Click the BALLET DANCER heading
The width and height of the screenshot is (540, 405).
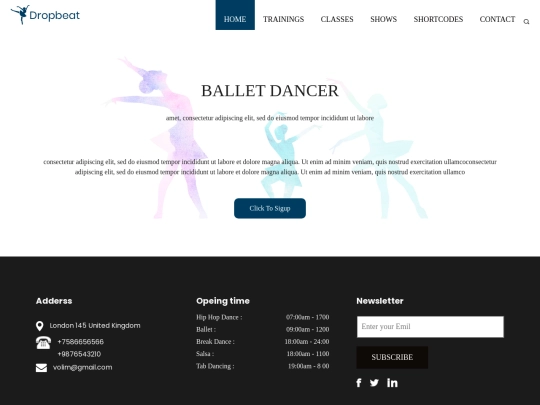(x=270, y=91)
